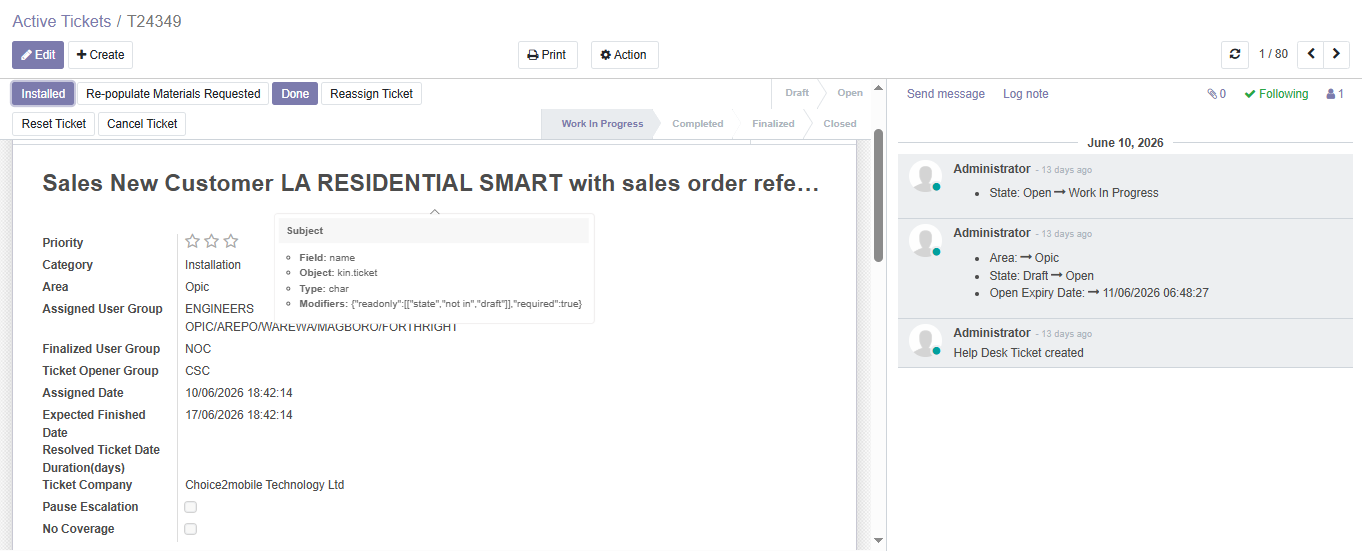The image size is (1362, 551).
Task: Click the Assigned User Group ENGINEERS value
Action: click(321, 318)
